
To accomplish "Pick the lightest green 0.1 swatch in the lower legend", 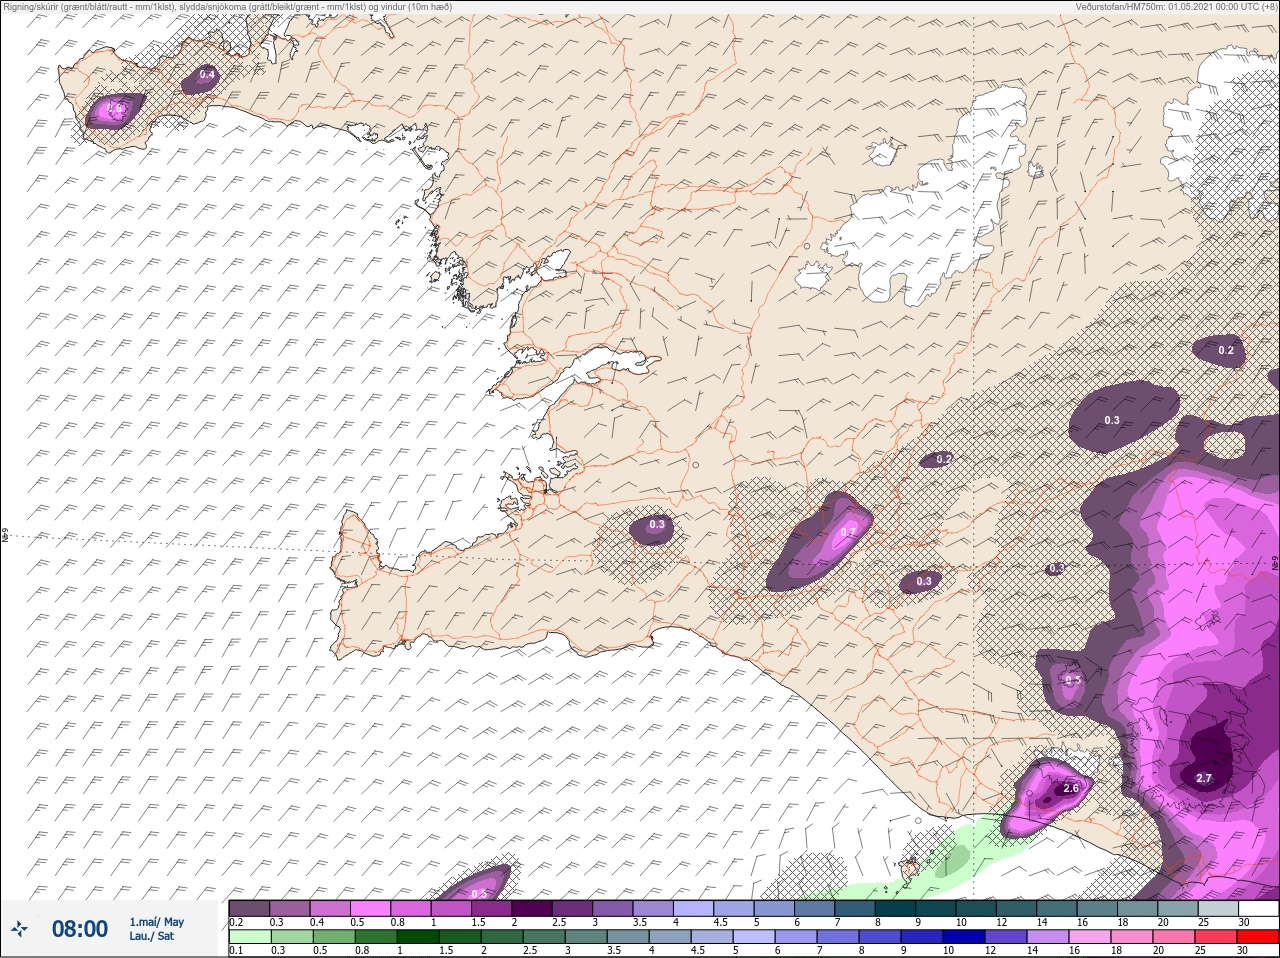I will click(250, 936).
